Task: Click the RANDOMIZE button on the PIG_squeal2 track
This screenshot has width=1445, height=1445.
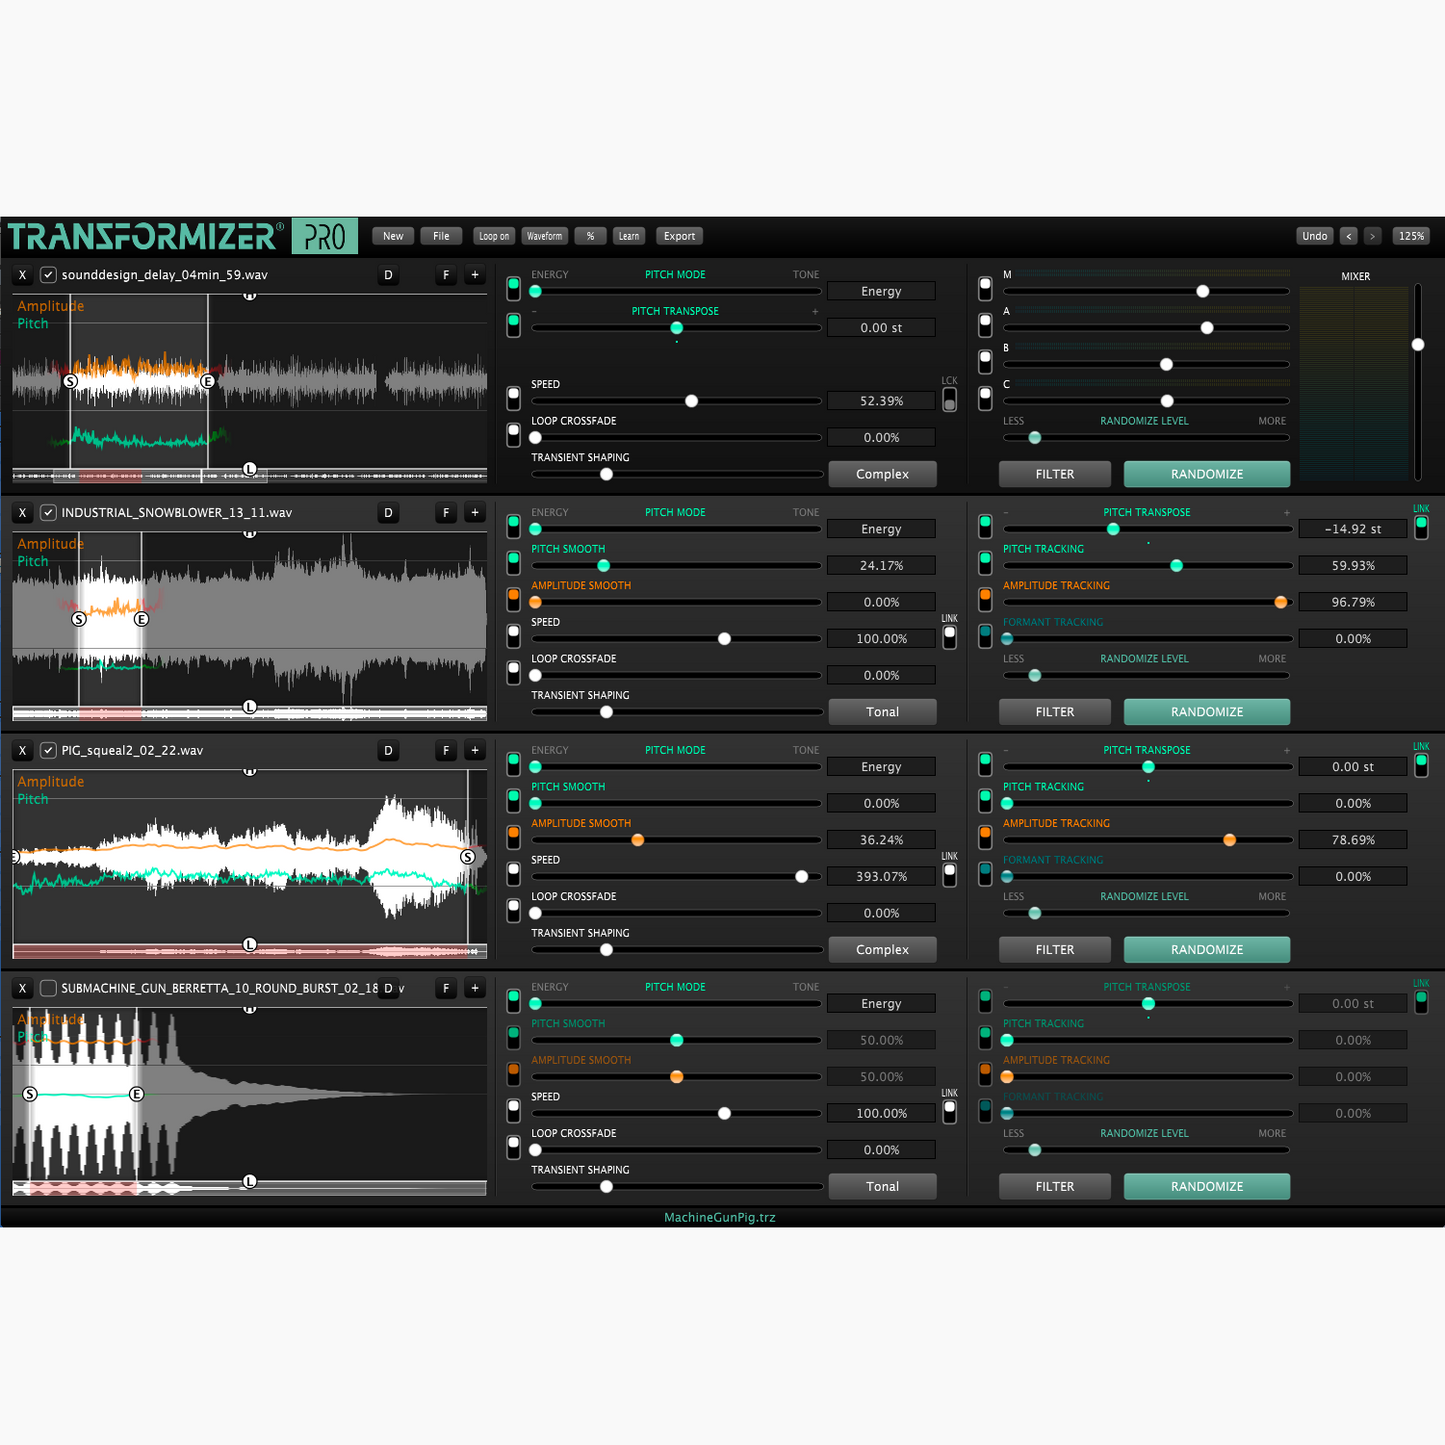Action: (1206, 949)
